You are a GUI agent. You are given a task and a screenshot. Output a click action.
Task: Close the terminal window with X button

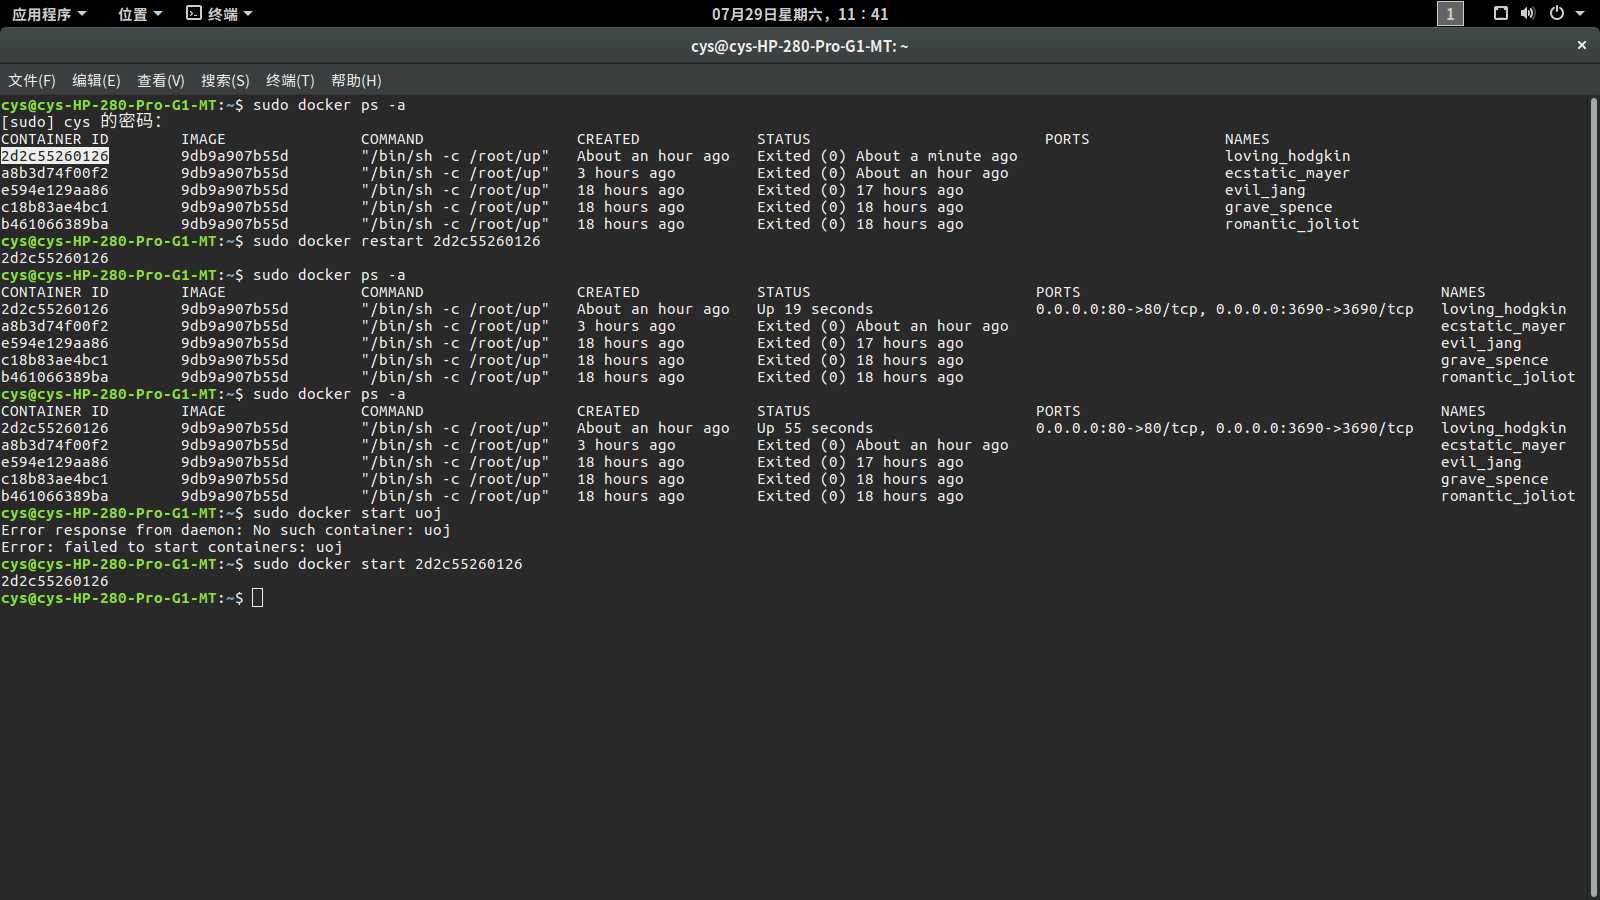(1582, 45)
